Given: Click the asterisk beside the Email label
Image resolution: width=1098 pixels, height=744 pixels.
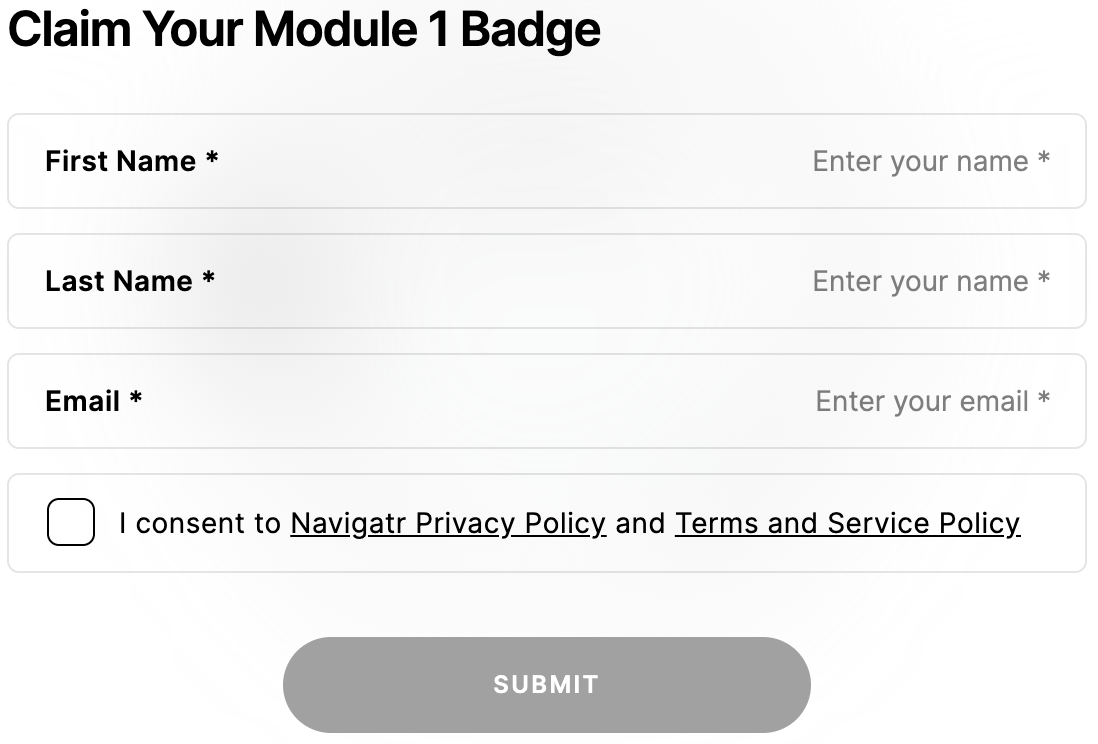Looking at the screenshot, I should point(136,400).
